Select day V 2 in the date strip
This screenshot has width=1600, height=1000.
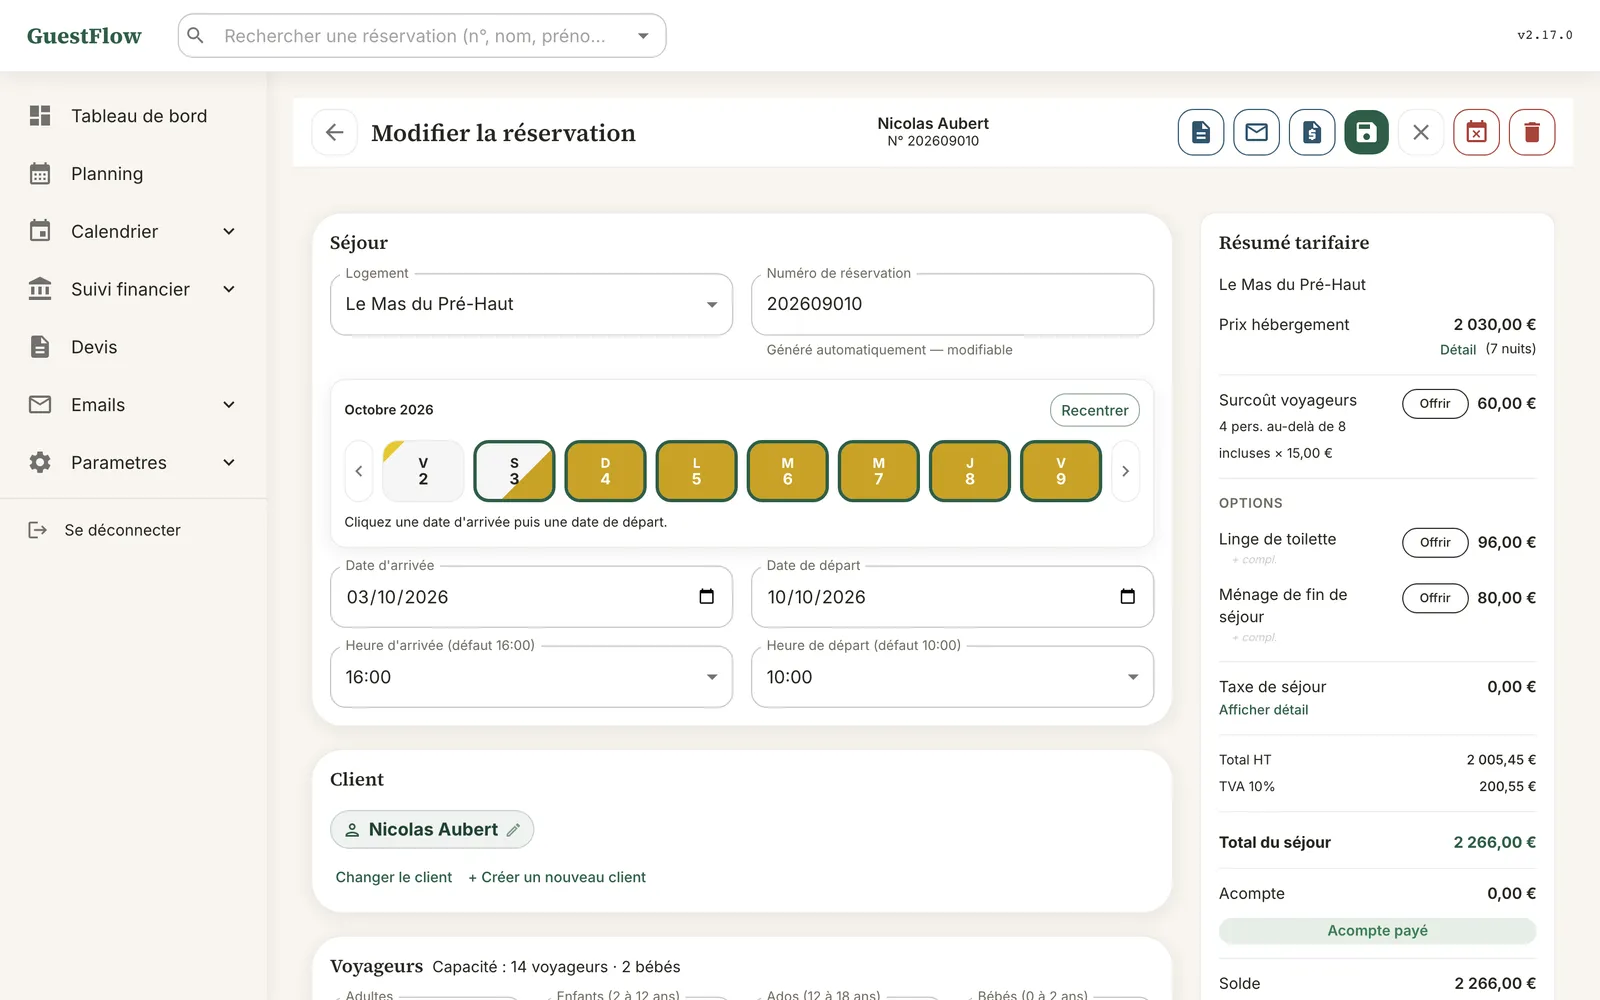[x=423, y=471]
